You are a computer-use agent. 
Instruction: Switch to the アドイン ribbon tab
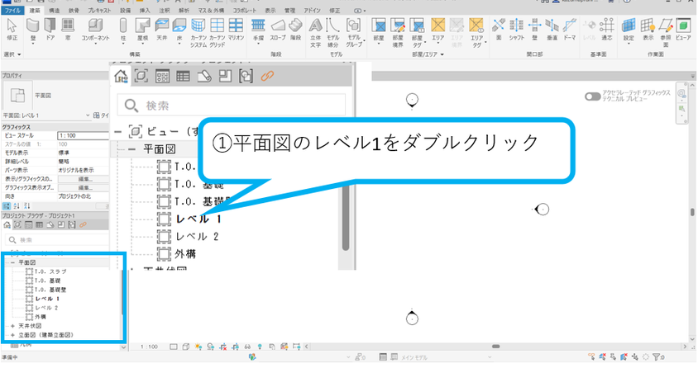point(312,10)
